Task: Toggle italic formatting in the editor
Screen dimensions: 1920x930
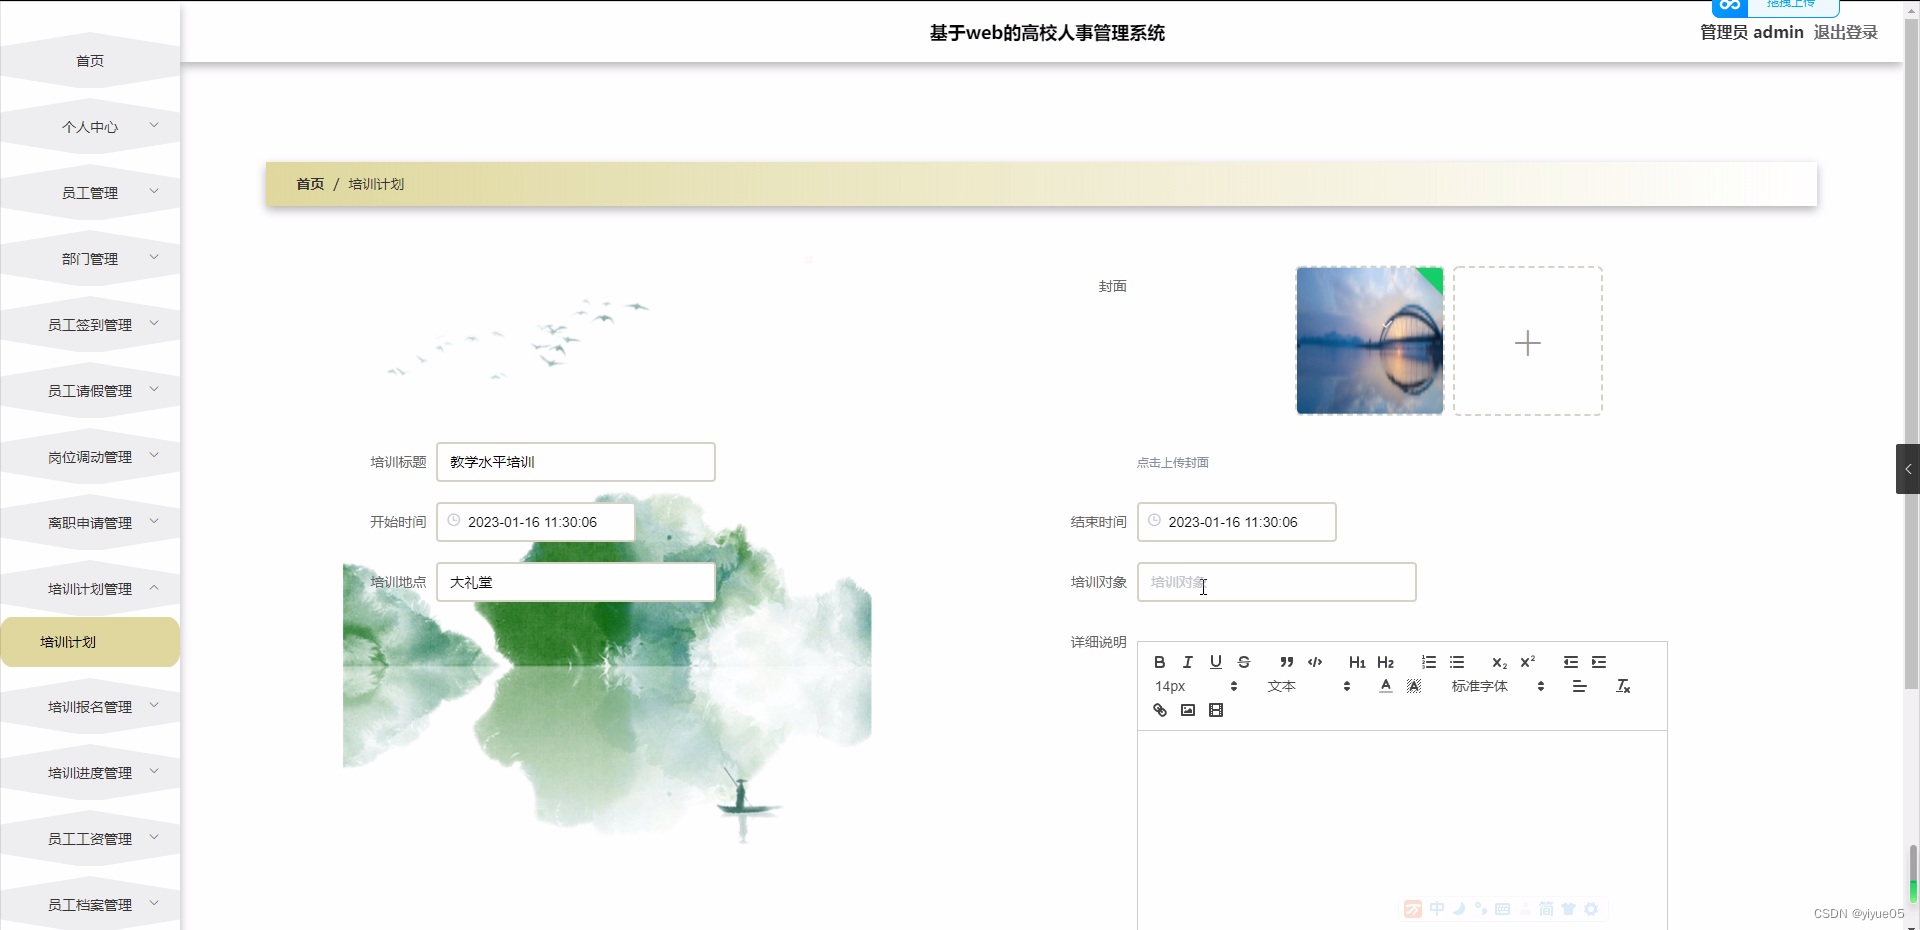Action: click(x=1187, y=662)
